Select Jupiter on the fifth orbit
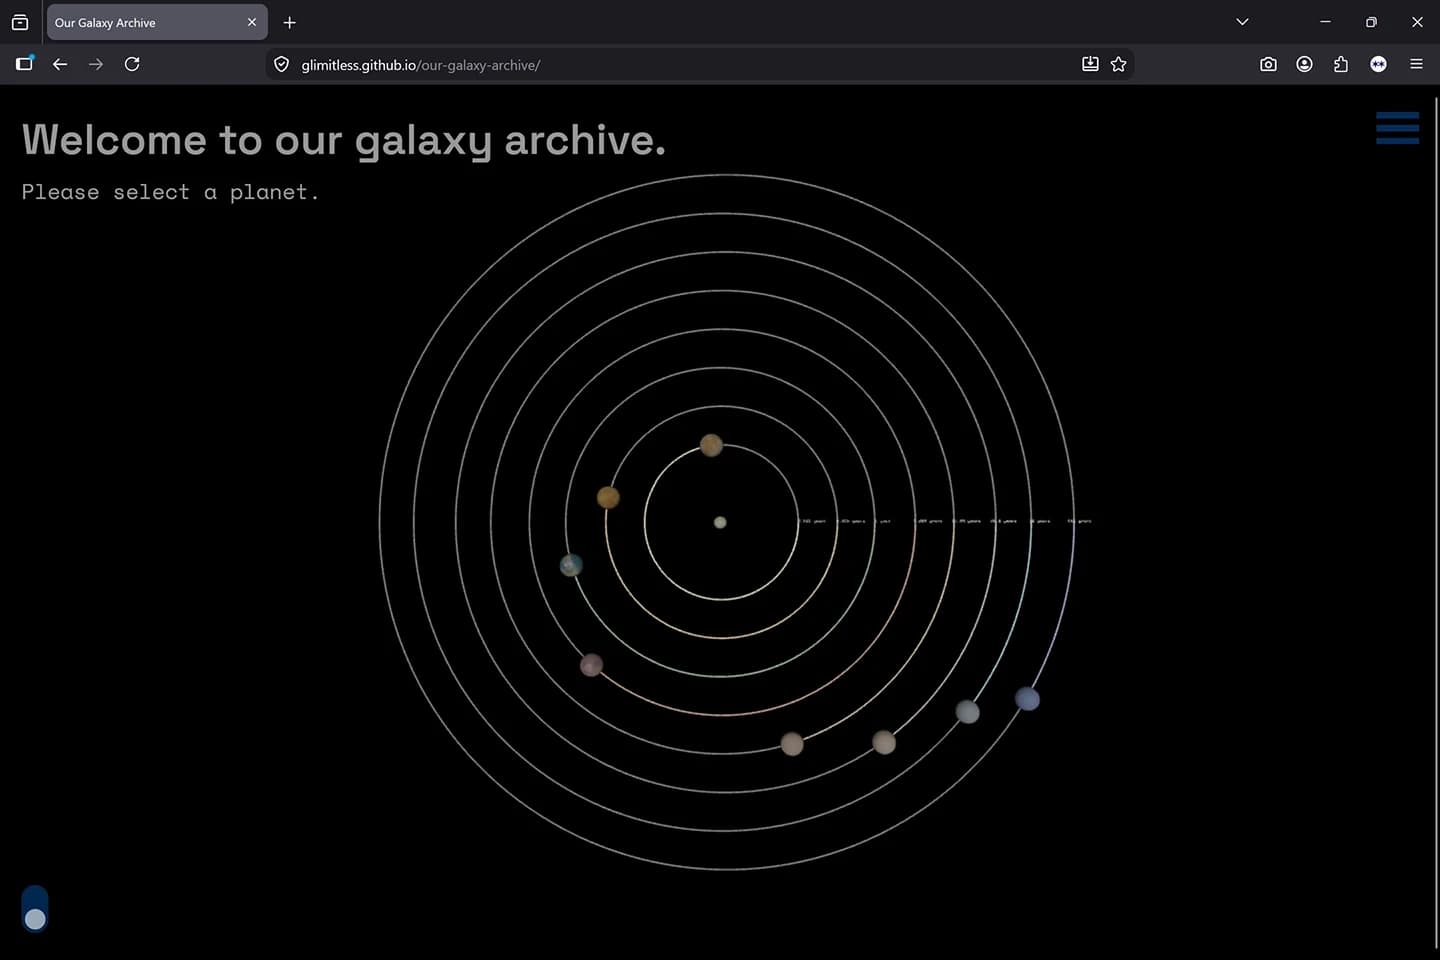 click(x=792, y=744)
